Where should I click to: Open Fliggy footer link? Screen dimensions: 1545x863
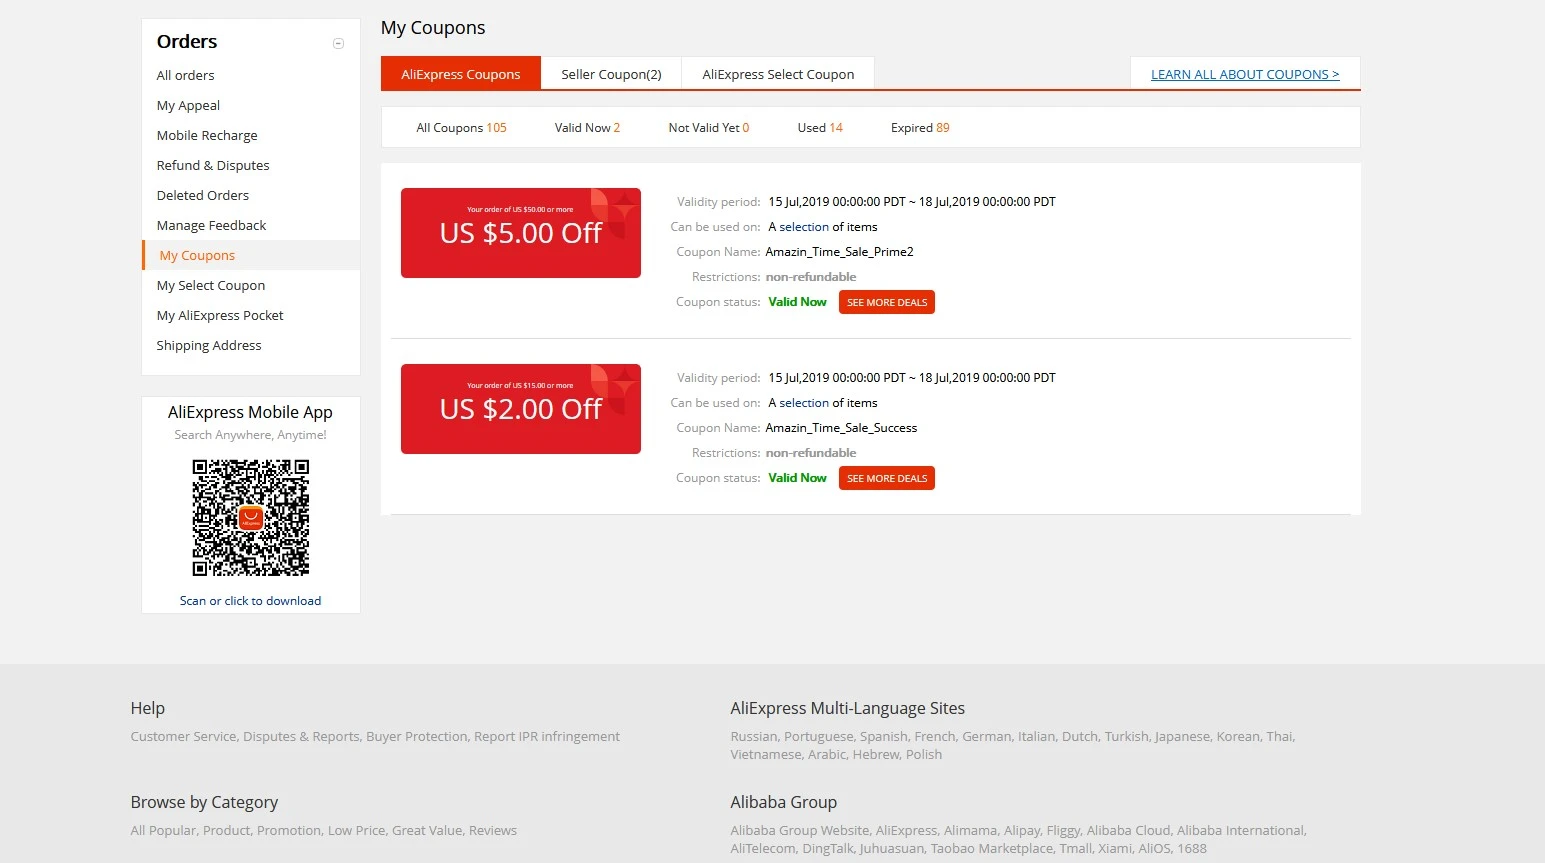1063,831
